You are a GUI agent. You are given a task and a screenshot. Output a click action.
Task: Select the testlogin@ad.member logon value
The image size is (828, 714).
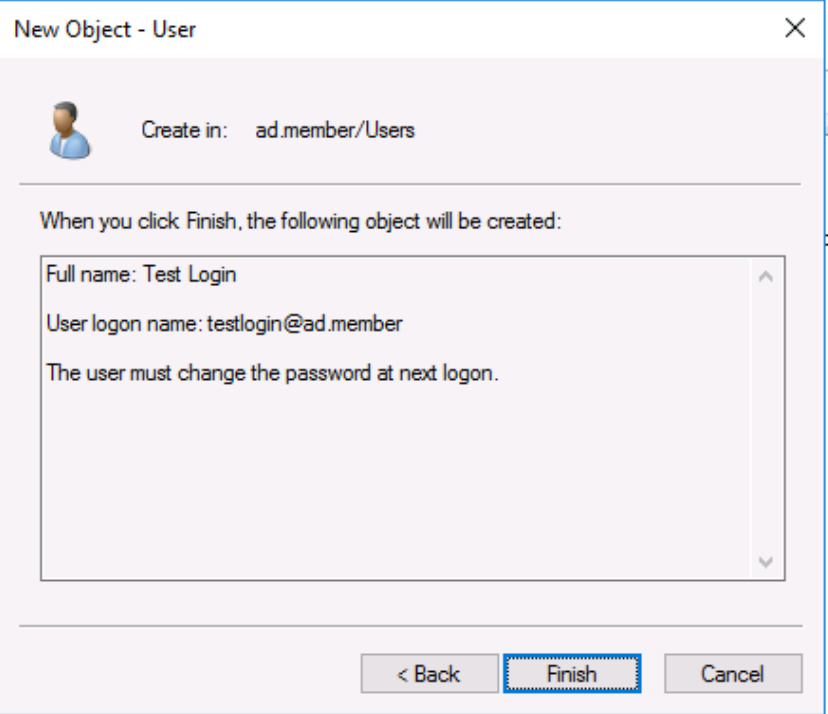click(x=304, y=323)
